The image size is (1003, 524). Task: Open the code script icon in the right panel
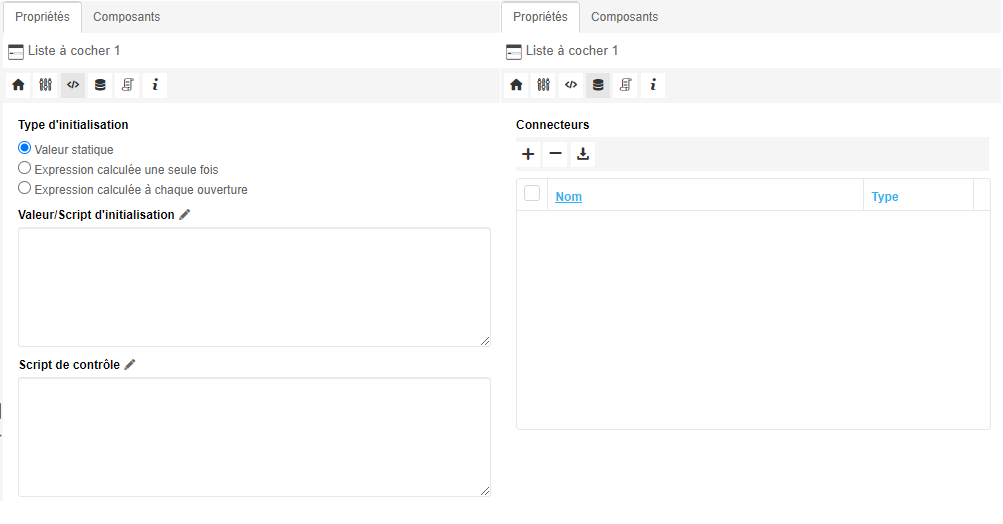click(570, 85)
